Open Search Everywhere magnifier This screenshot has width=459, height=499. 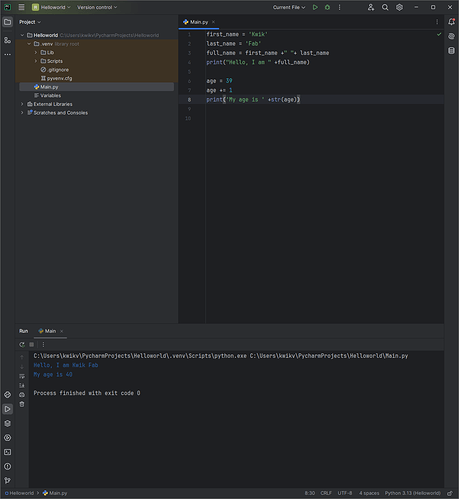(x=385, y=7)
